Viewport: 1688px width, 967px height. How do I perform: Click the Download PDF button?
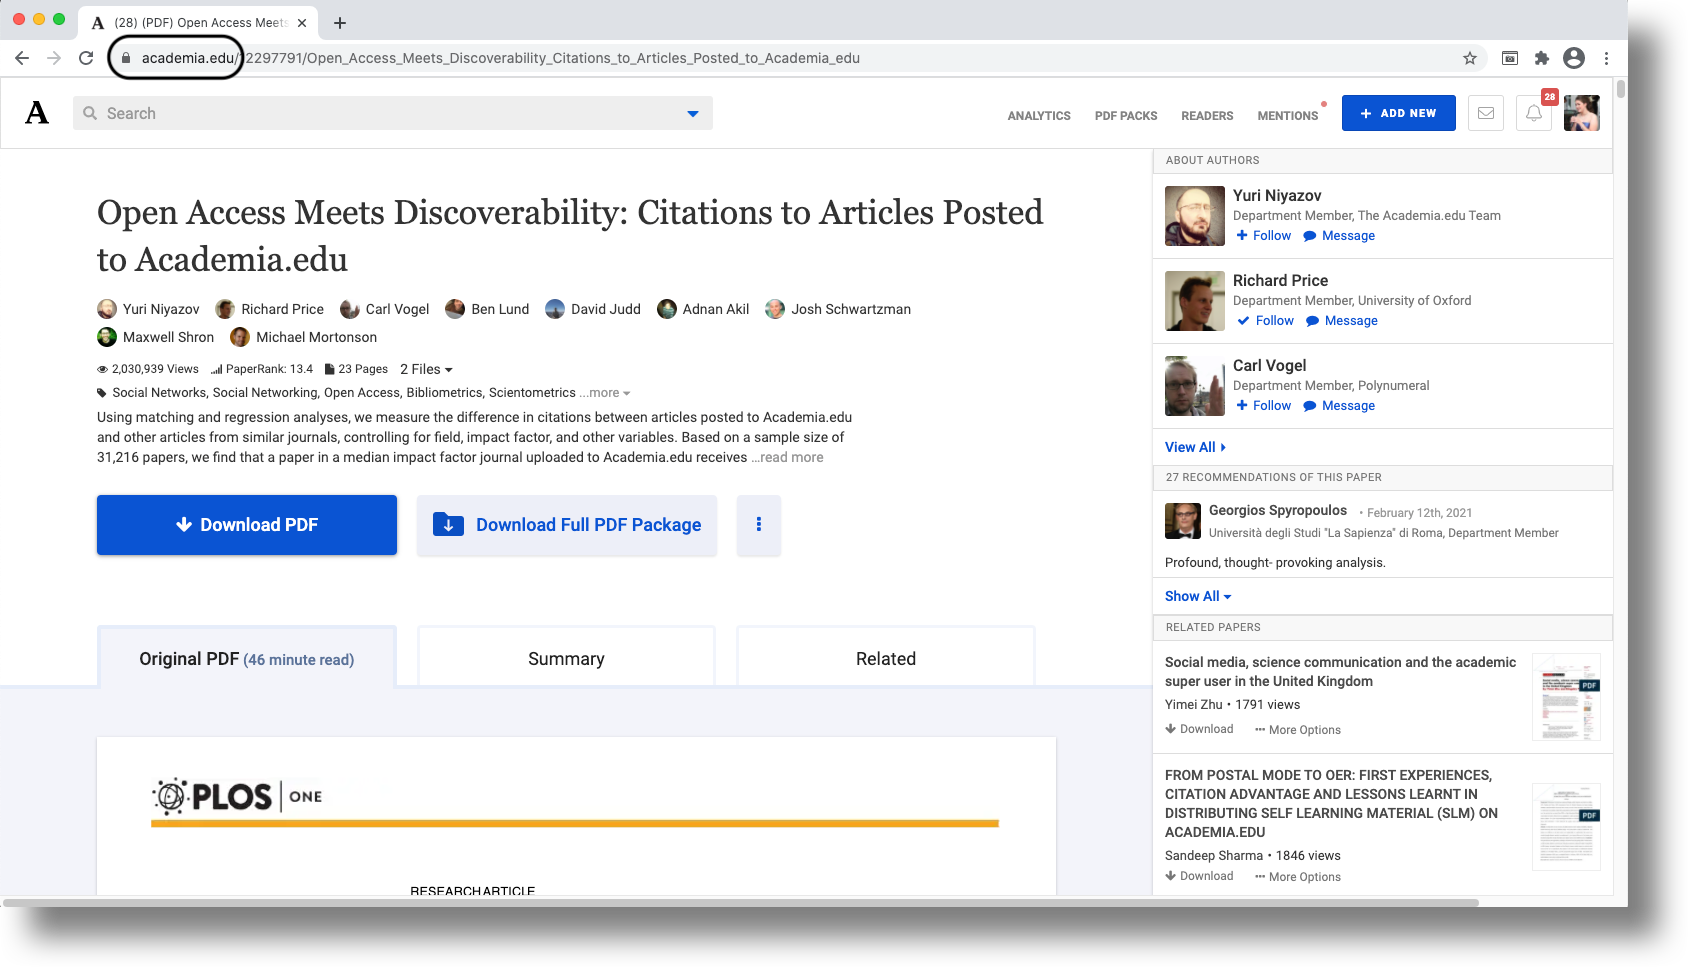(x=247, y=525)
